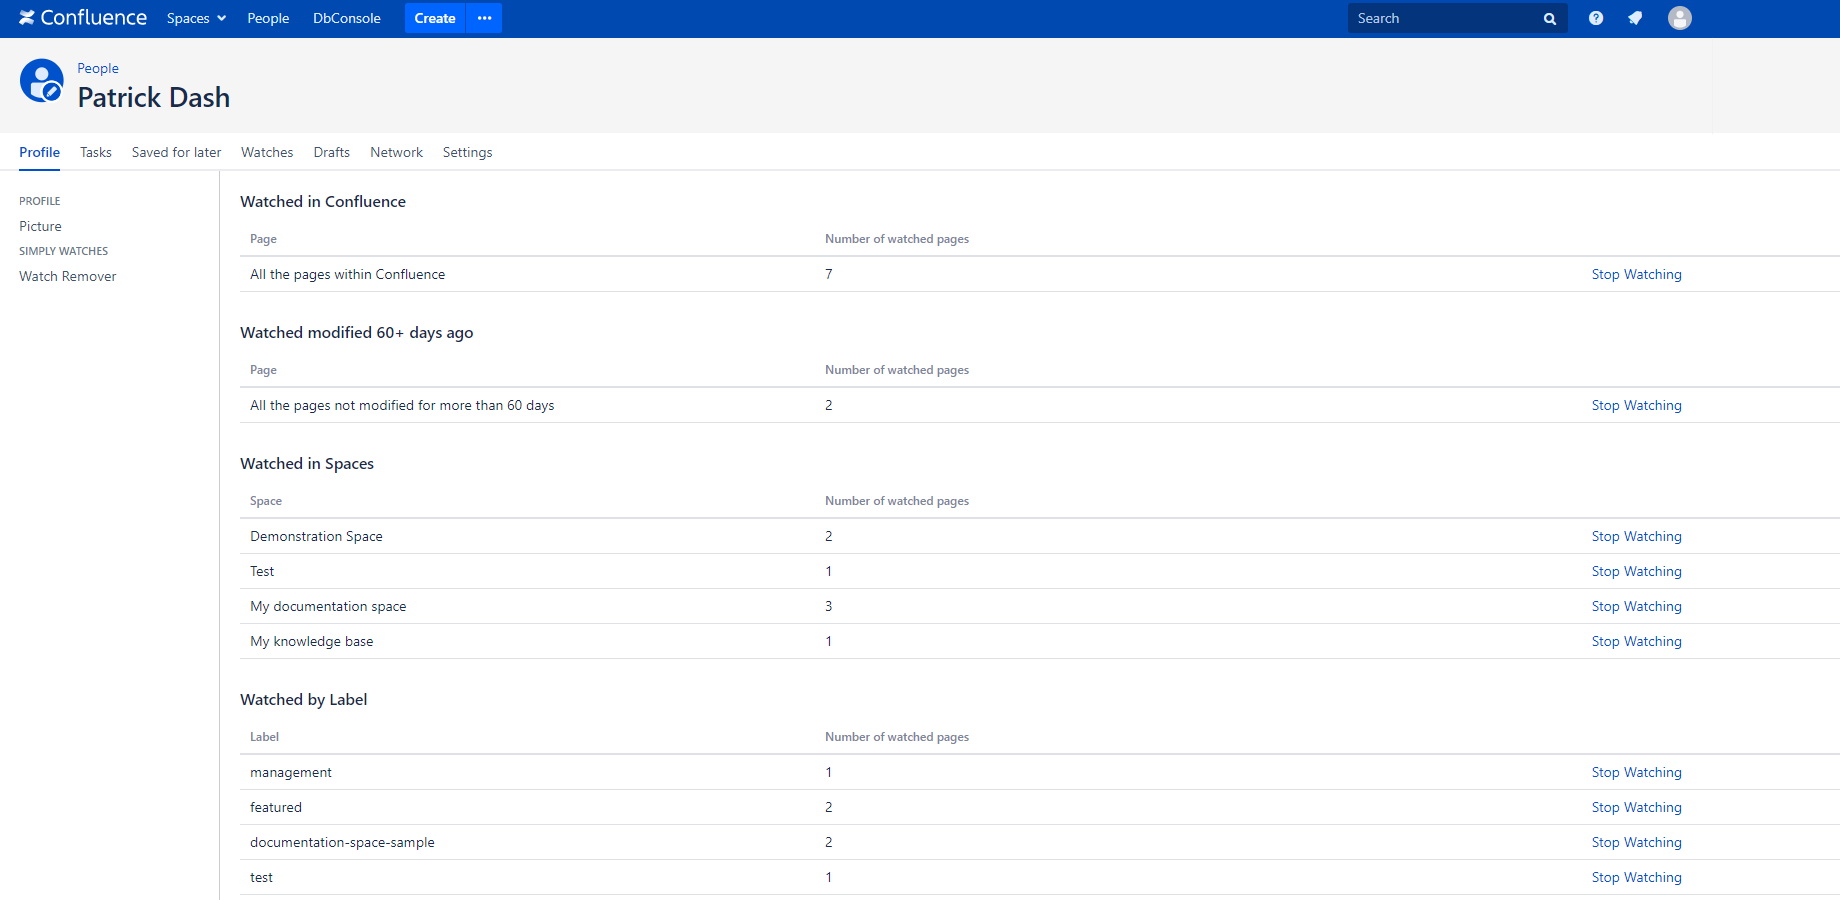Click the Patrick Dash profile picture
The height and width of the screenshot is (900, 1840).
(42, 81)
